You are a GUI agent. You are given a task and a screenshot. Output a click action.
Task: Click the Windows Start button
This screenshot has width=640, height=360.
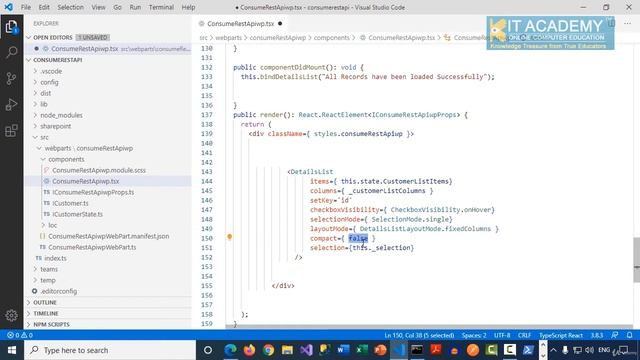pyautogui.click(x=12, y=350)
